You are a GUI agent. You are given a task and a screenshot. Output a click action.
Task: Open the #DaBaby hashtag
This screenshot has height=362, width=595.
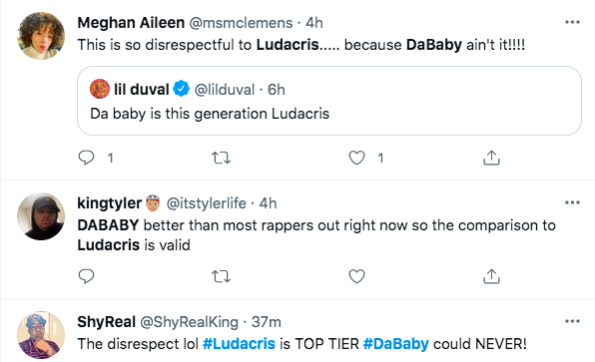coord(396,344)
